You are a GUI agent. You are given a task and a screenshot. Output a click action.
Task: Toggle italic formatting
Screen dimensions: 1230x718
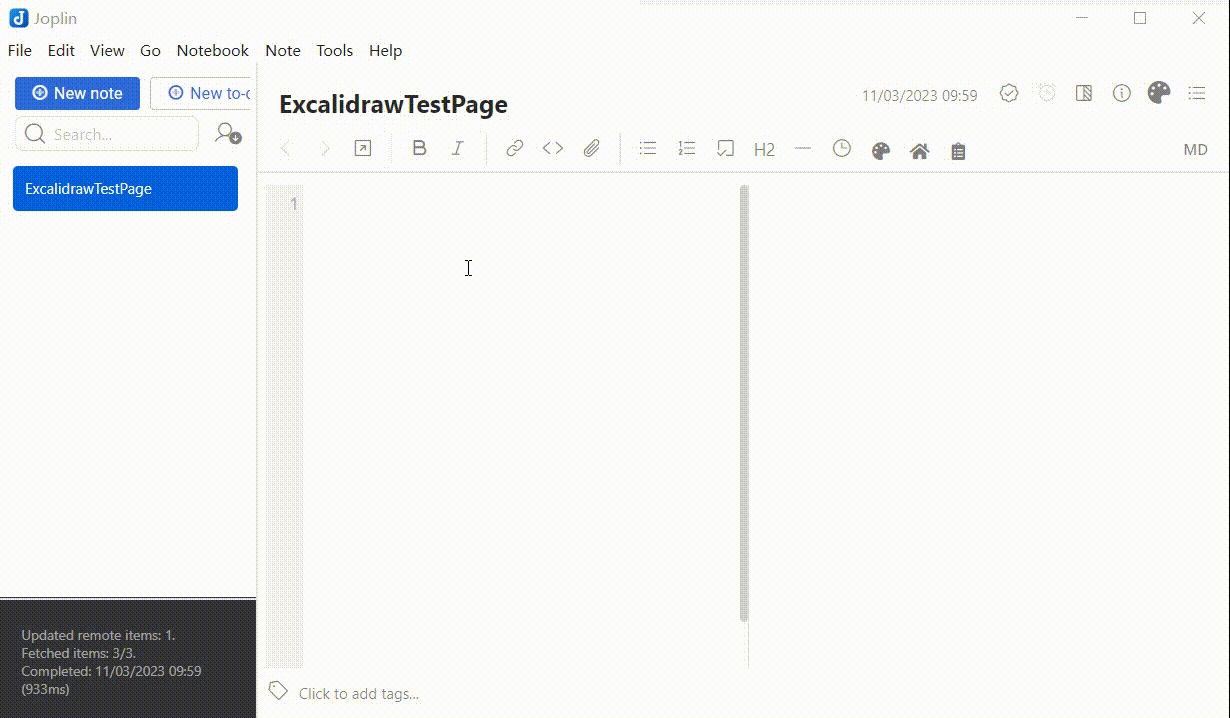coord(457,147)
